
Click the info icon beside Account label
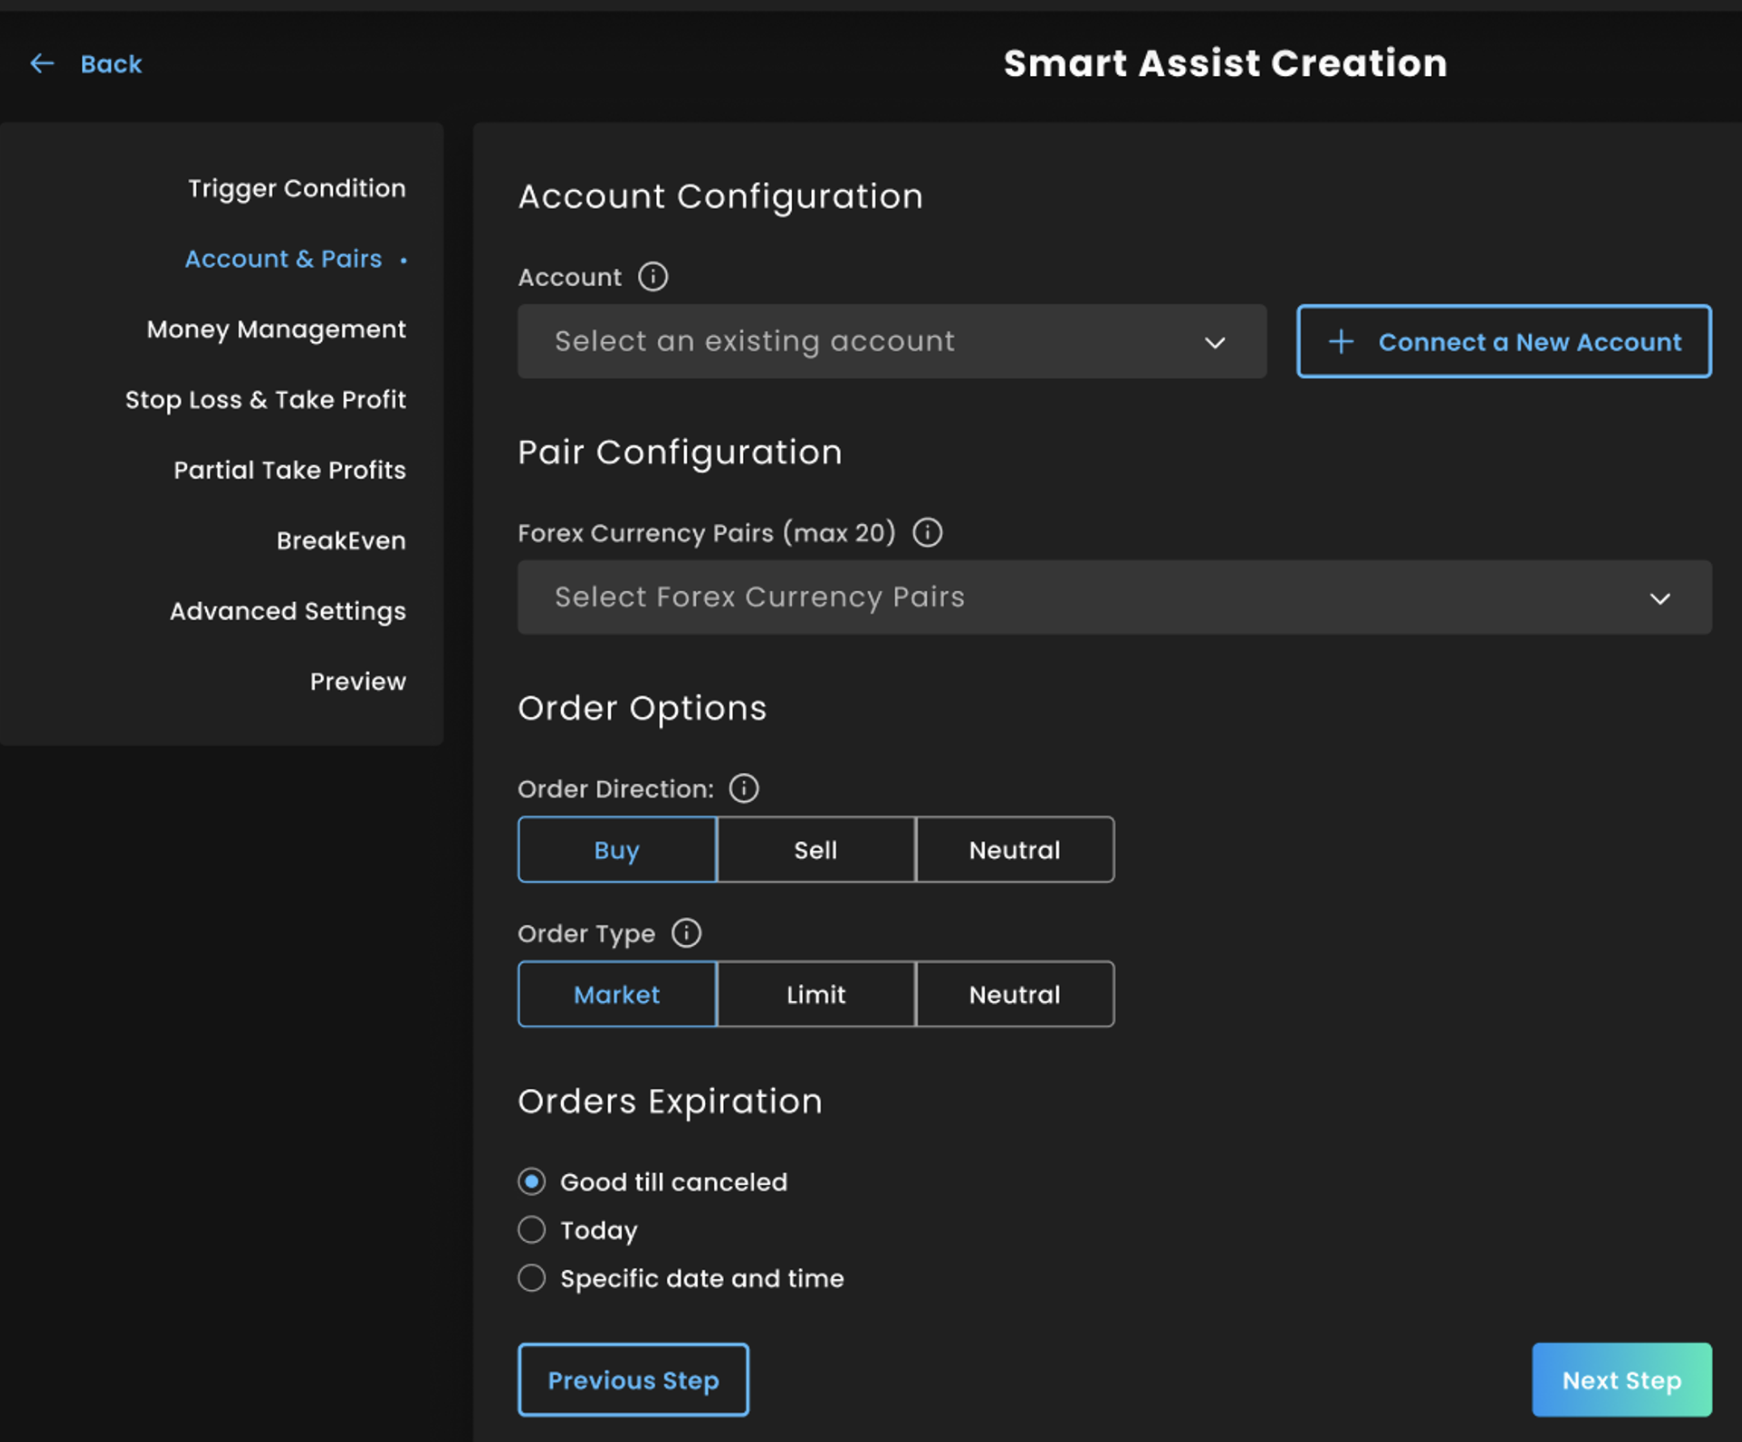pyautogui.click(x=653, y=277)
